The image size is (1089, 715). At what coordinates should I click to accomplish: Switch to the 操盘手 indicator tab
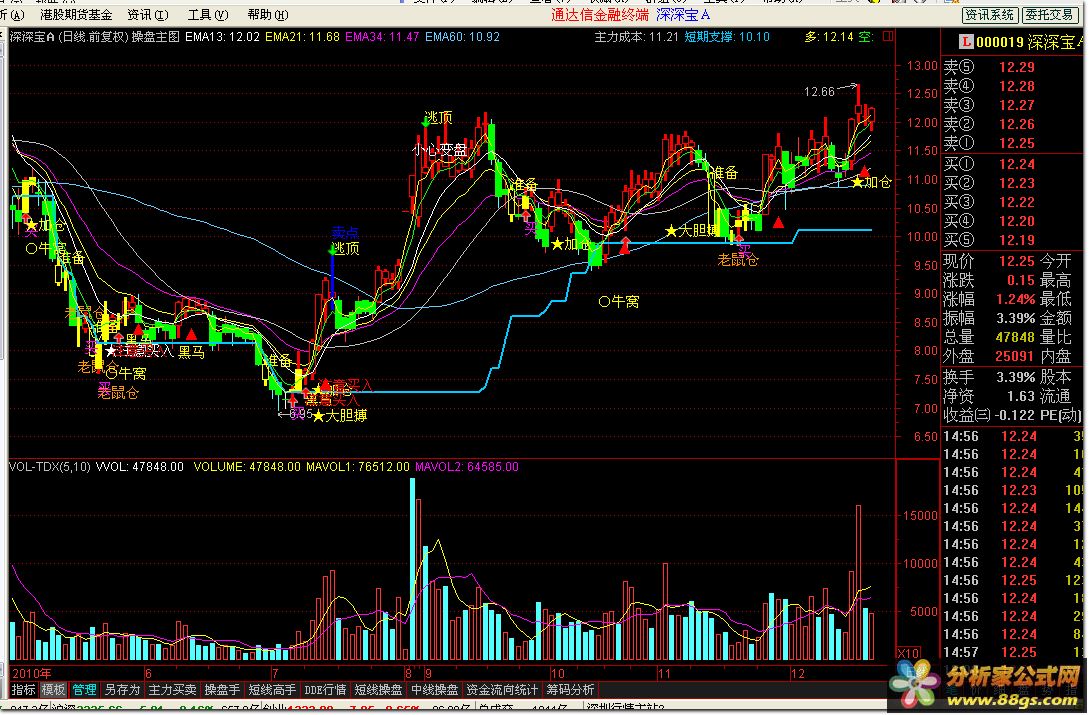point(222,690)
